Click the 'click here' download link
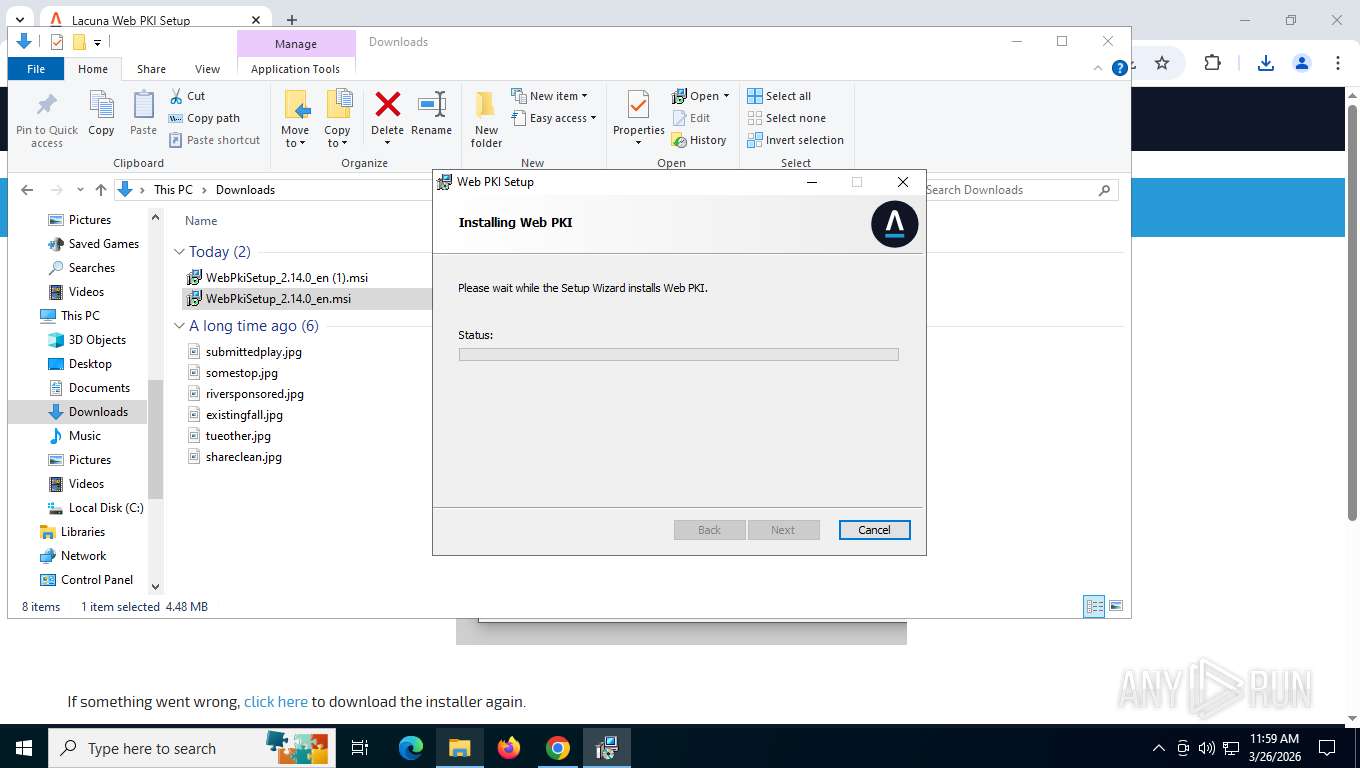 click(x=276, y=702)
